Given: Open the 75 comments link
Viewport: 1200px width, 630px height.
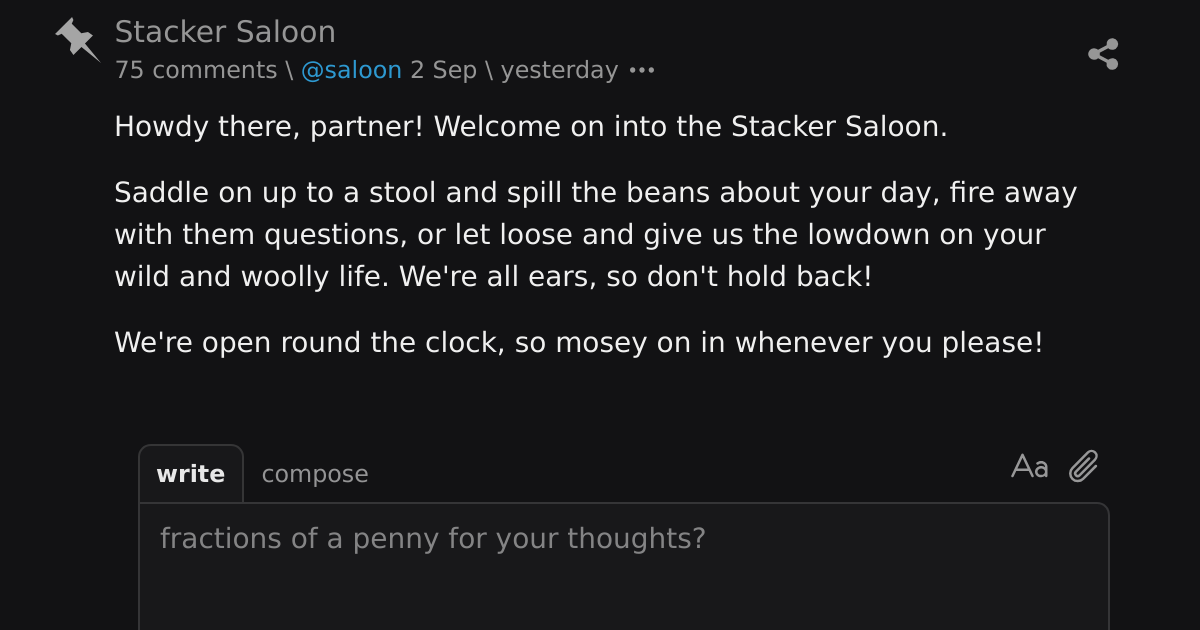Looking at the screenshot, I should click(195, 70).
